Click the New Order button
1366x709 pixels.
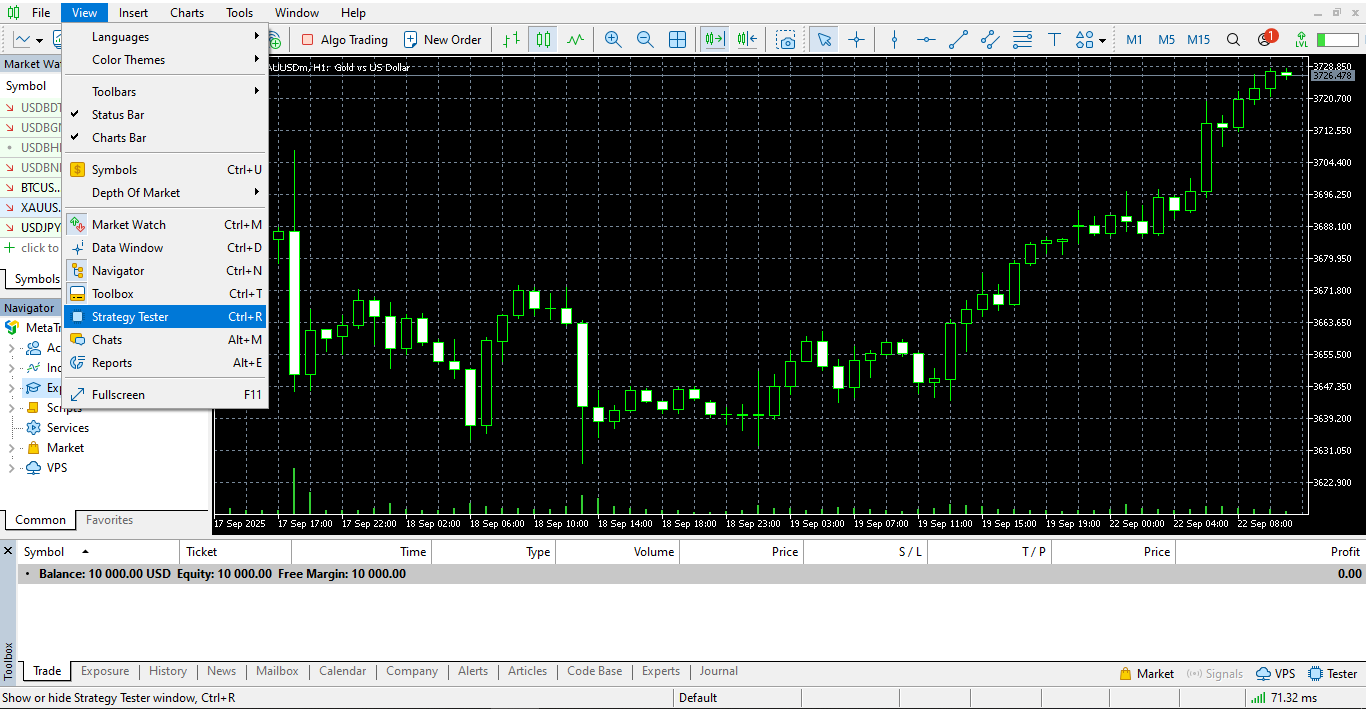pyautogui.click(x=442, y=40)
